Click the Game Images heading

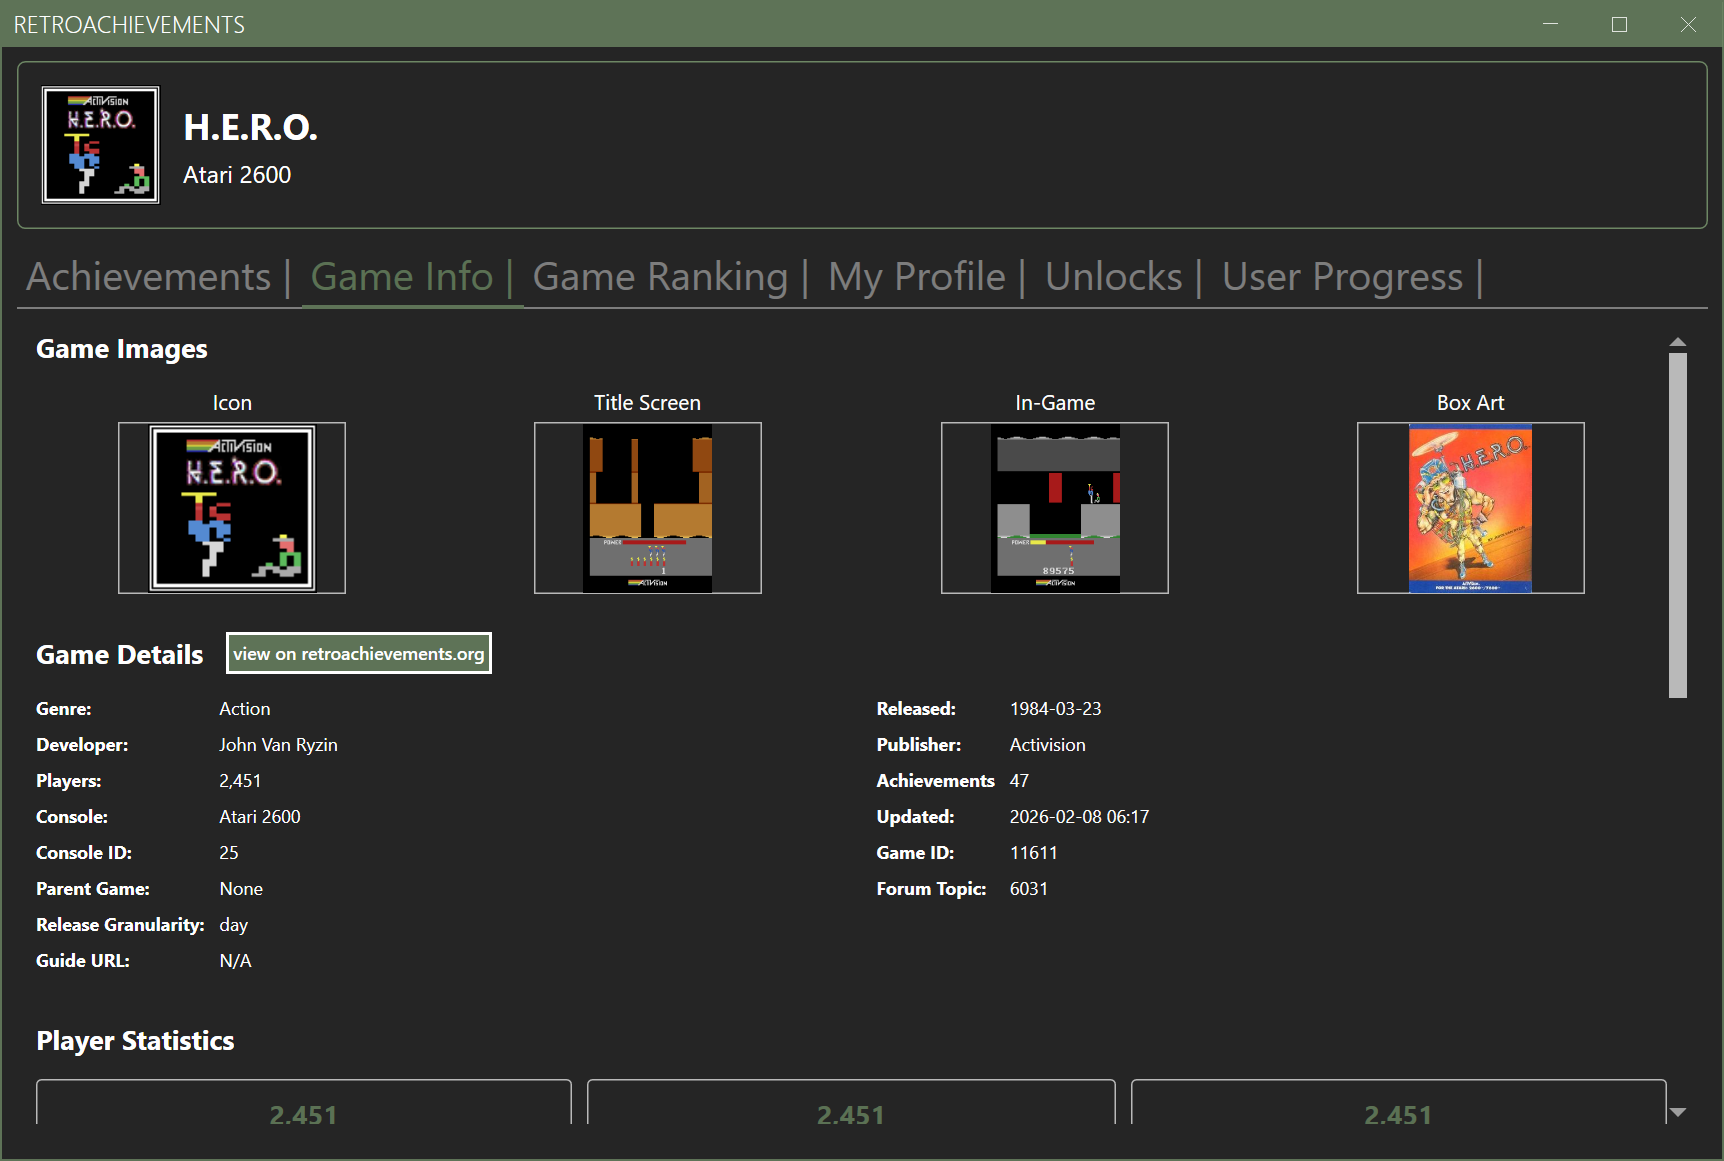pos(122,349)
